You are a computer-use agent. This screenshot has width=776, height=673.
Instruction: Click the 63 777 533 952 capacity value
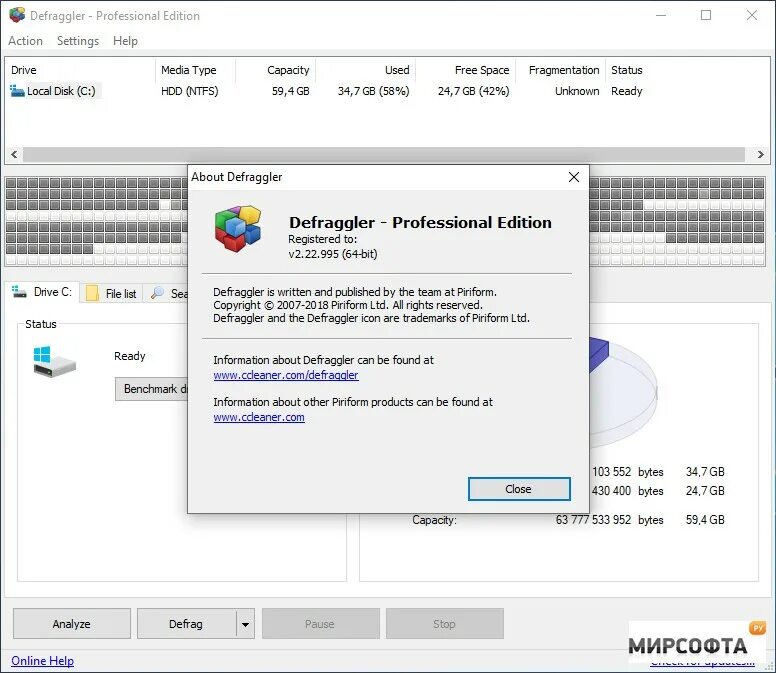593,520
